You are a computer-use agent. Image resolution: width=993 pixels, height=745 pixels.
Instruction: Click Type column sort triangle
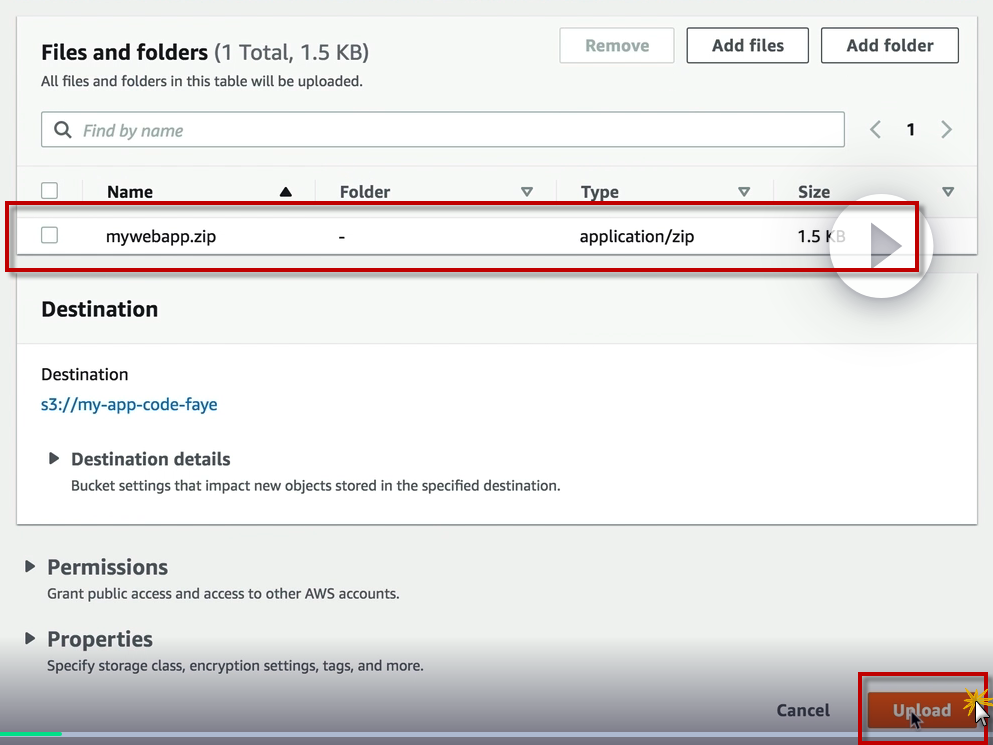click(743, 192)
